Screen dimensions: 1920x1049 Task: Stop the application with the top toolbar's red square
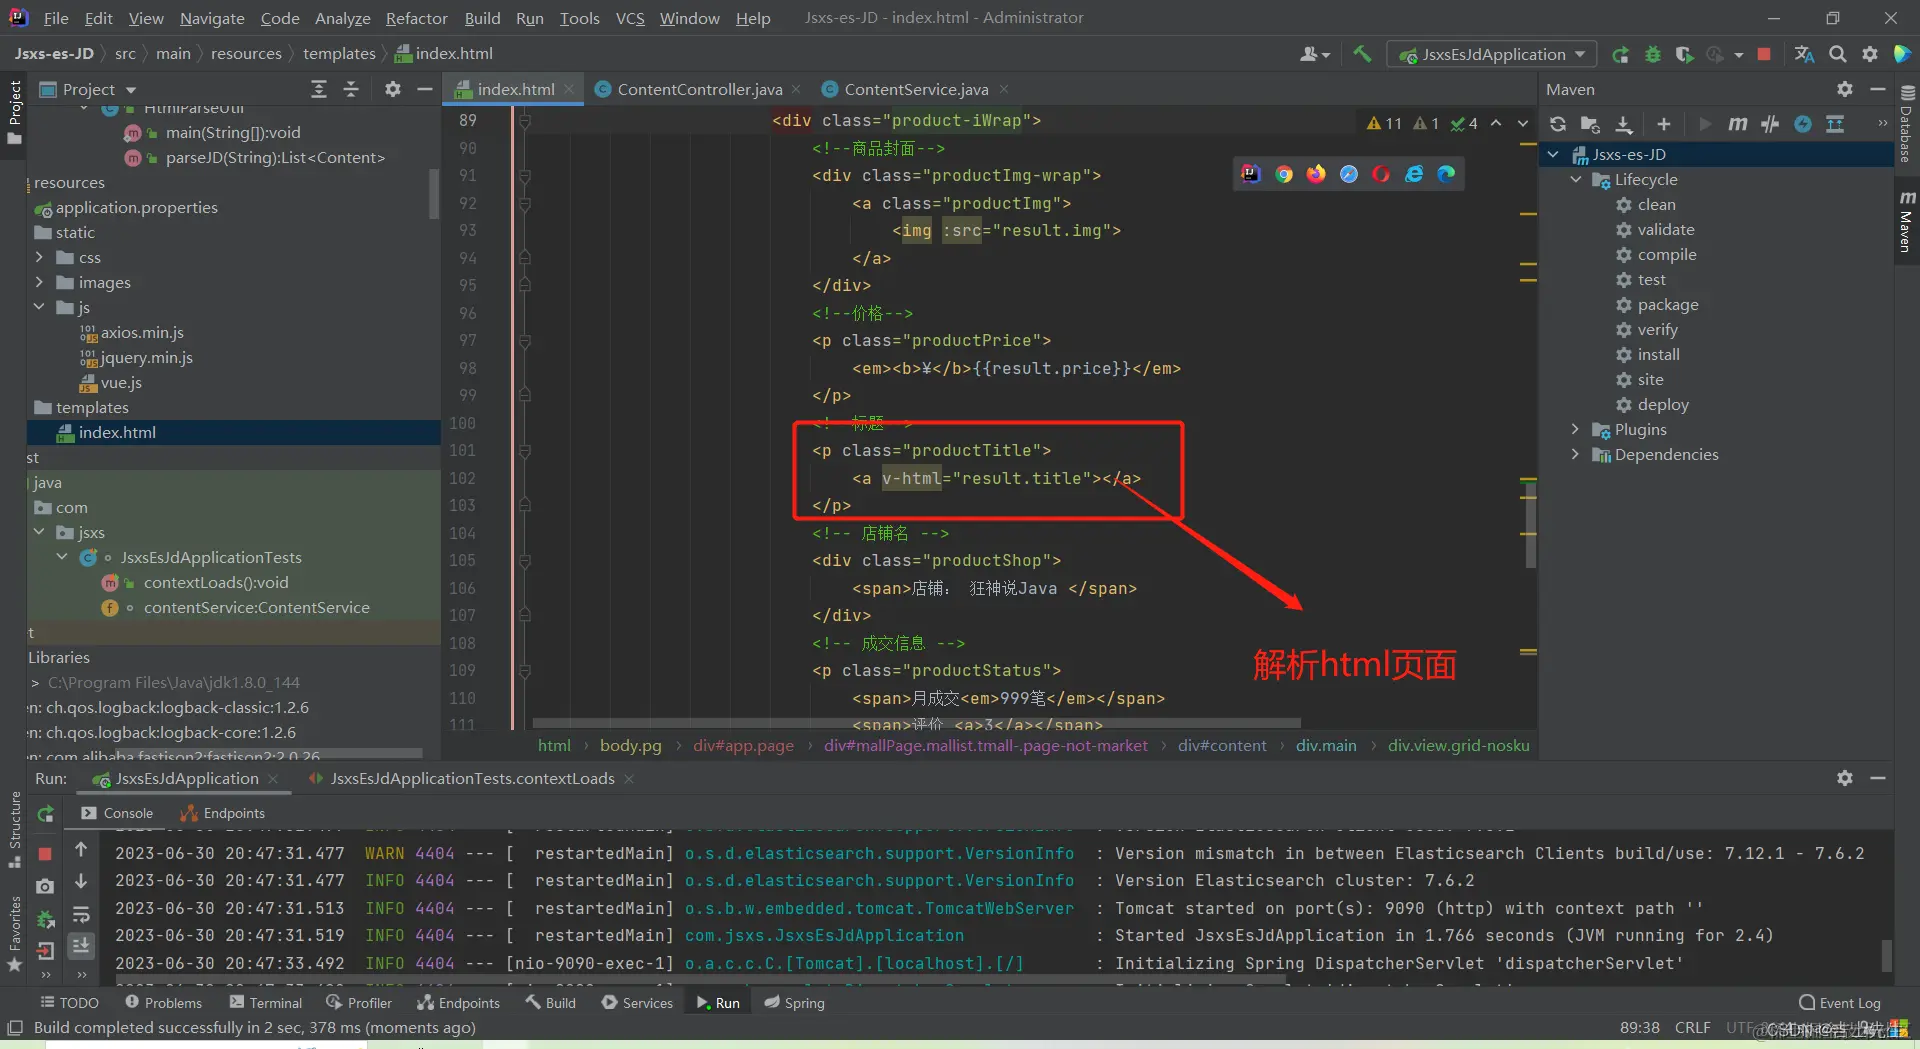1764,54
